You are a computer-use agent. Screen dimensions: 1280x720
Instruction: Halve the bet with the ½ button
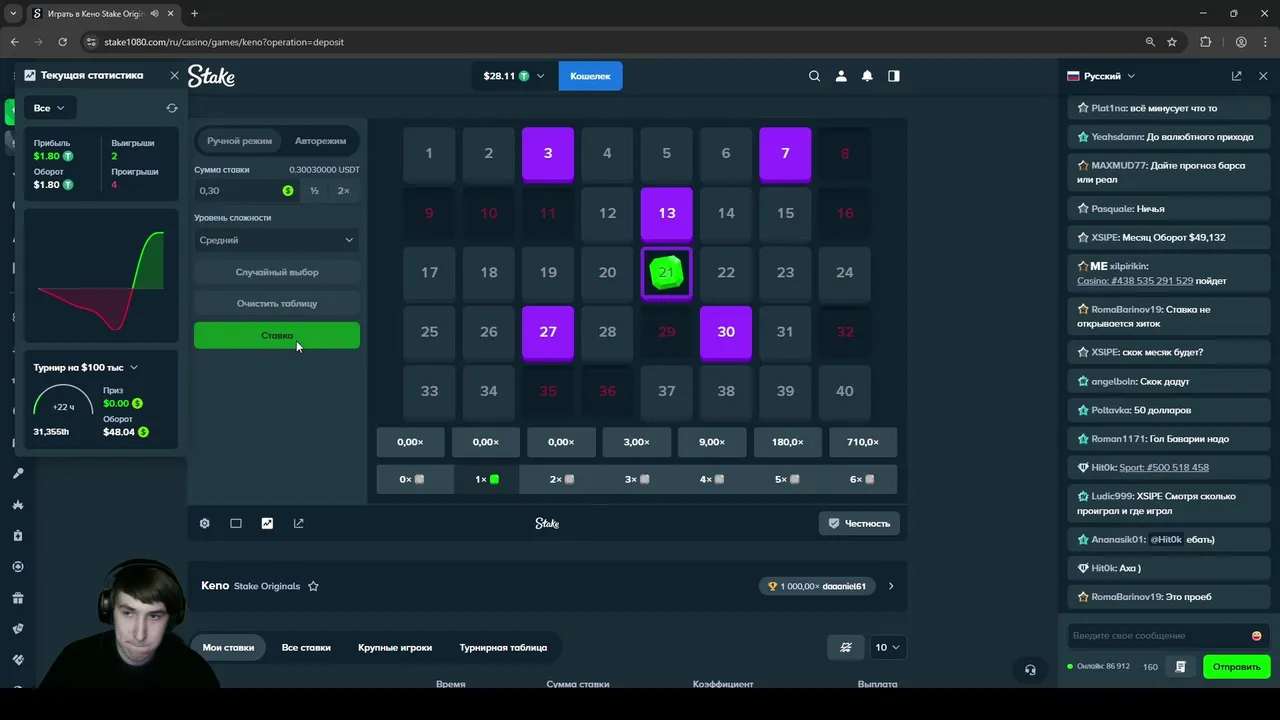(x=314, y=190)
